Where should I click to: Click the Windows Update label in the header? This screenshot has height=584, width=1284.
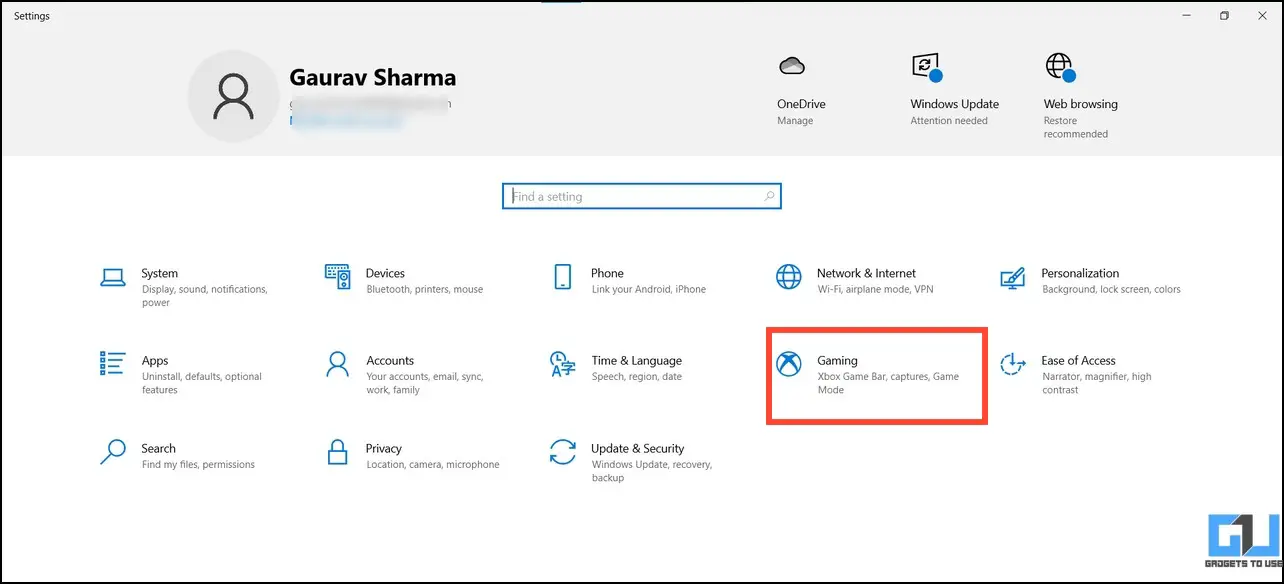(x=954, y=104)
